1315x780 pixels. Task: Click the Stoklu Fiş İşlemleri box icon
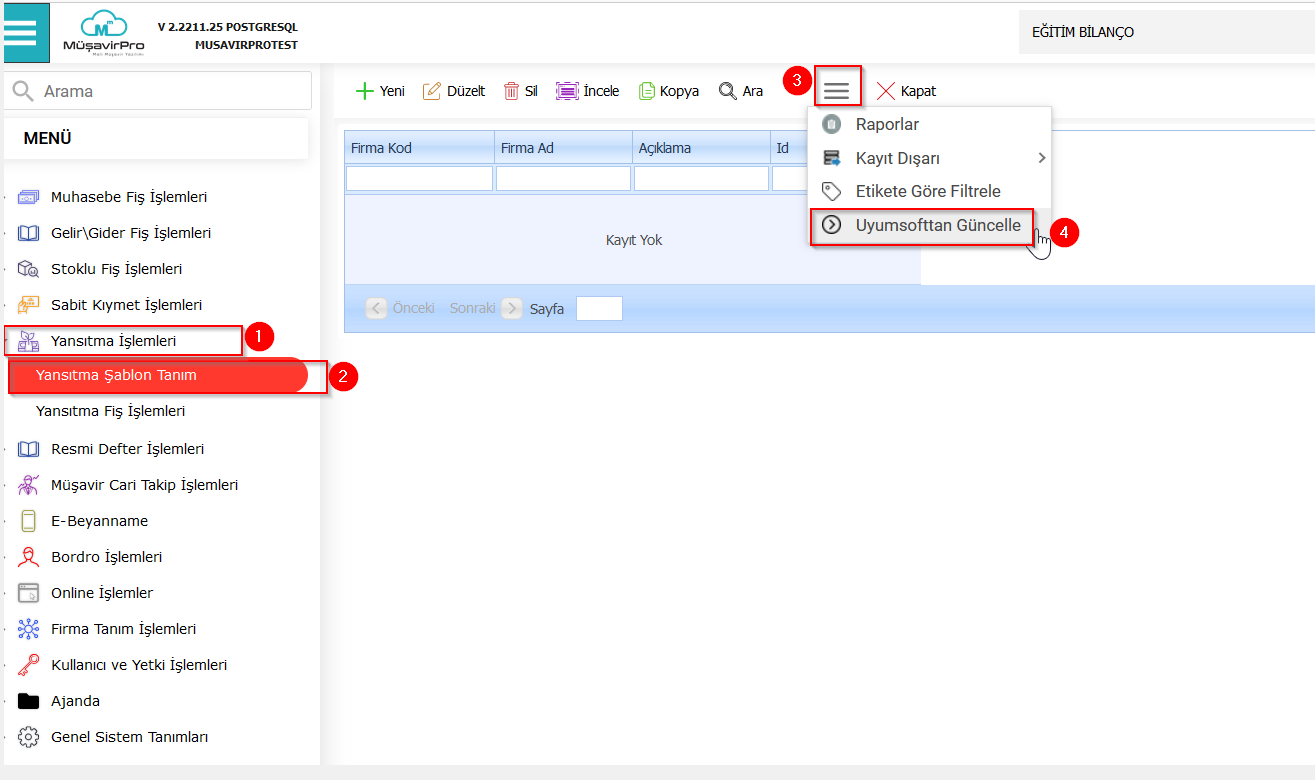(x=28, y=269)
